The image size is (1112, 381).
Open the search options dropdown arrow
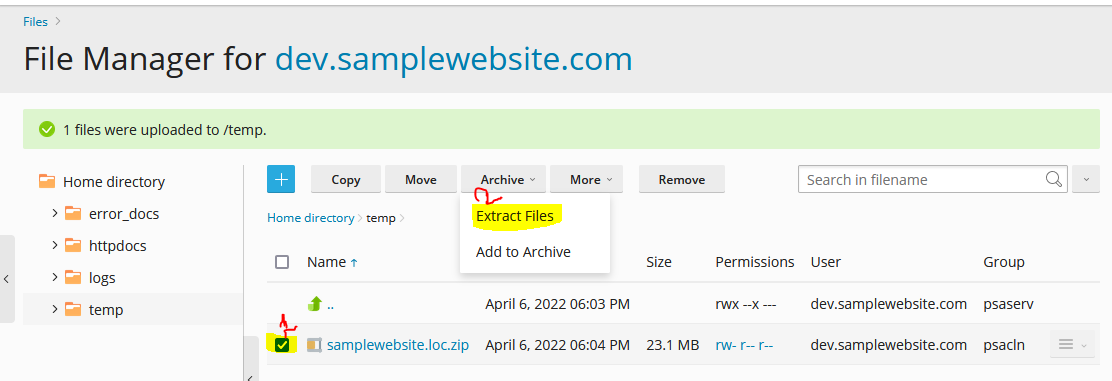coord(1086,180)
